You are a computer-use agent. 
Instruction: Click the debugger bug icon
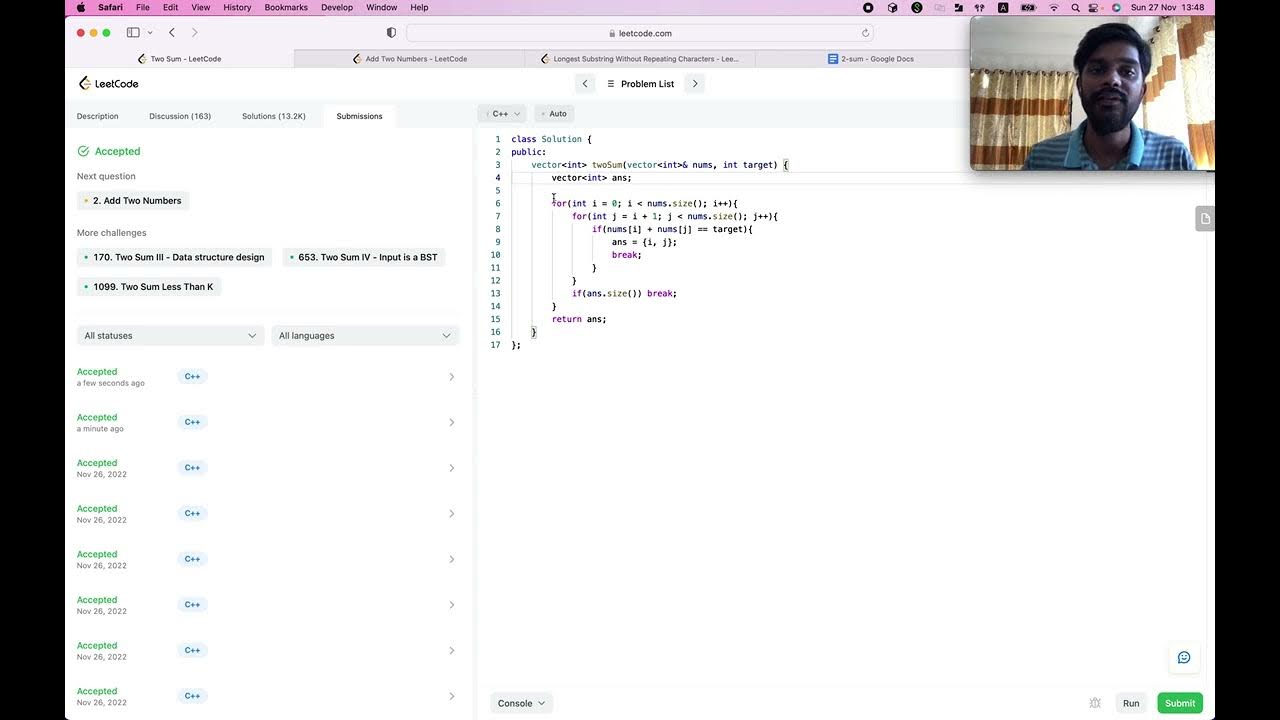tap(1095, 703)
